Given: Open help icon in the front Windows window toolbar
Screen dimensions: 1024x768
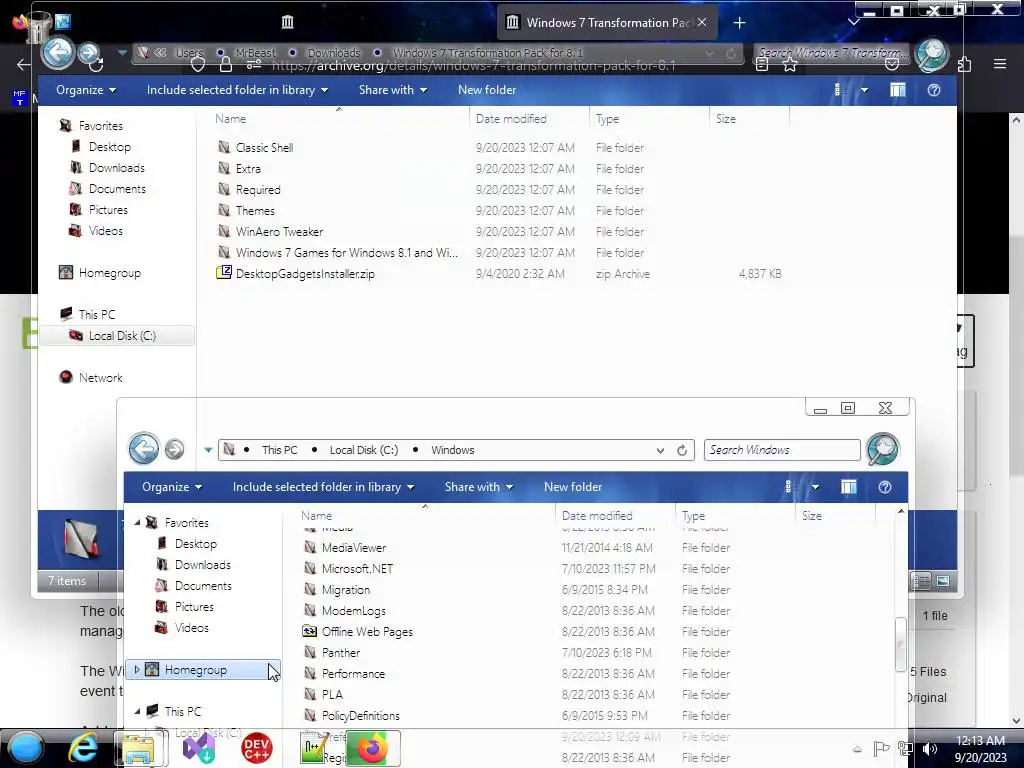Looking at the screenshot, I should coord(885,487).
